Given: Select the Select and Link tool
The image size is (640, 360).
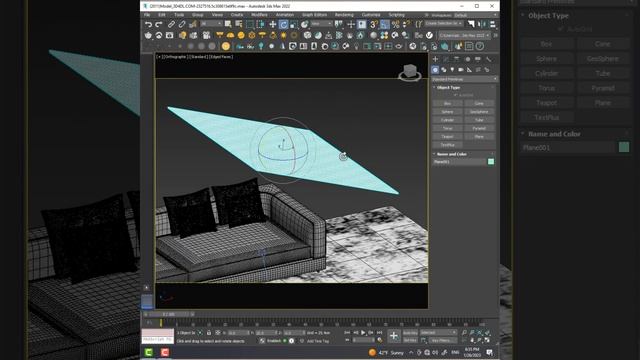Looking at the screenshot, I should 171,24.
